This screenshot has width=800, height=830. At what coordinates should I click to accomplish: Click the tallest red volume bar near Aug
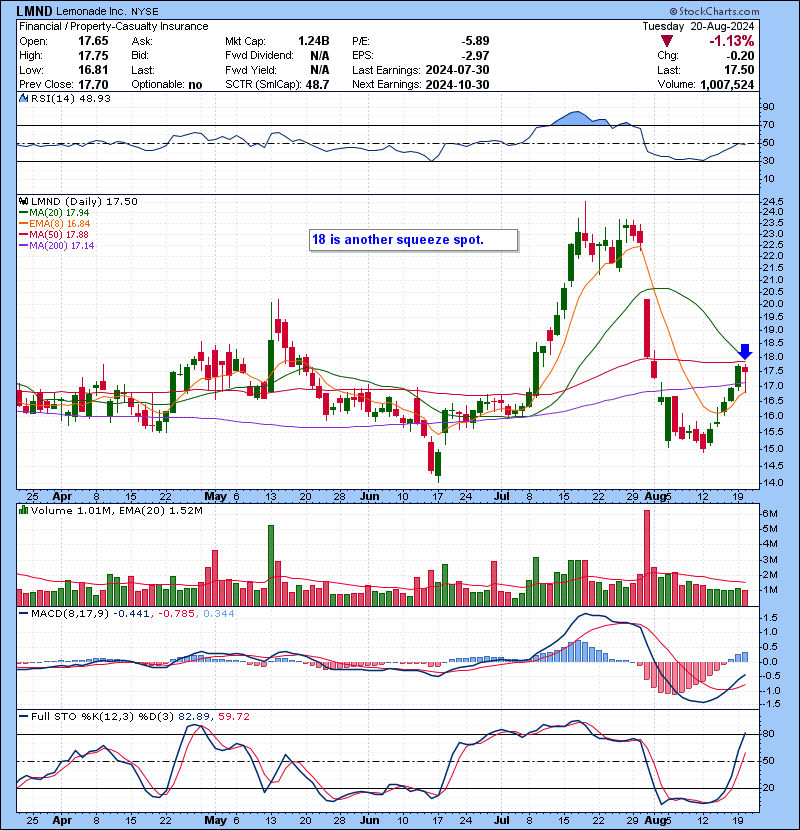[x=646, y=558]
